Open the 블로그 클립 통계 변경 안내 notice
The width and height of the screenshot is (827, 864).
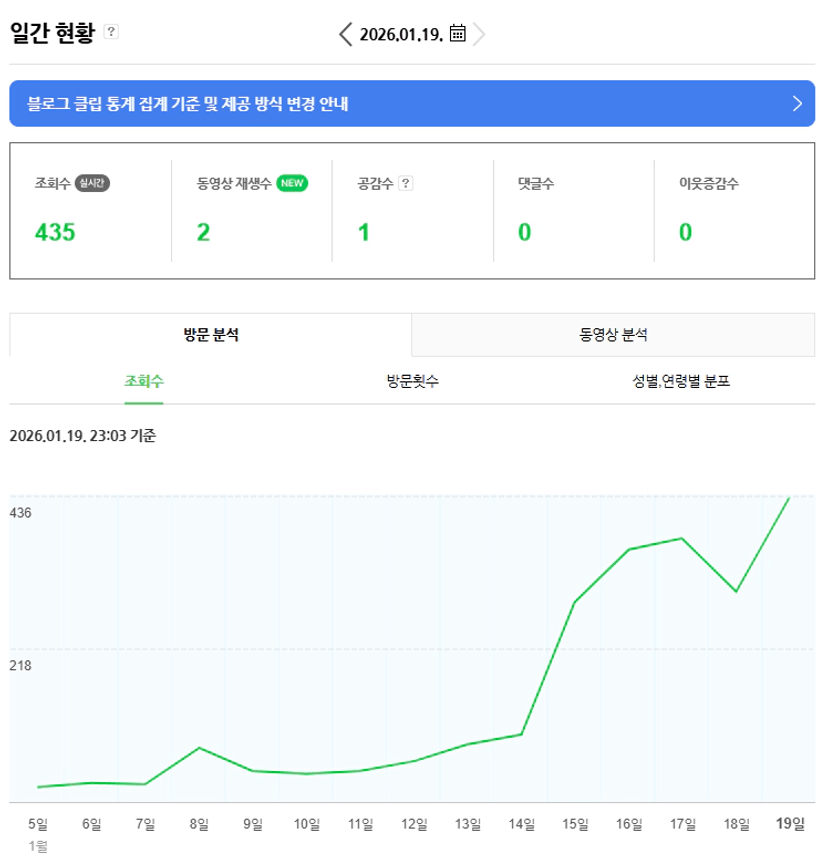click(189, 103)
